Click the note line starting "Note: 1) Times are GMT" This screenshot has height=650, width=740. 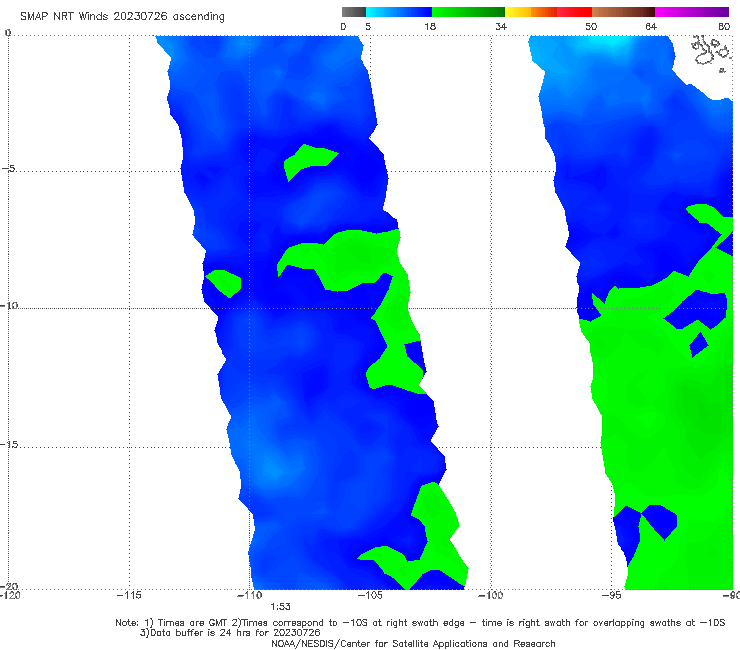pyautogui.click(x=420, y=623)
